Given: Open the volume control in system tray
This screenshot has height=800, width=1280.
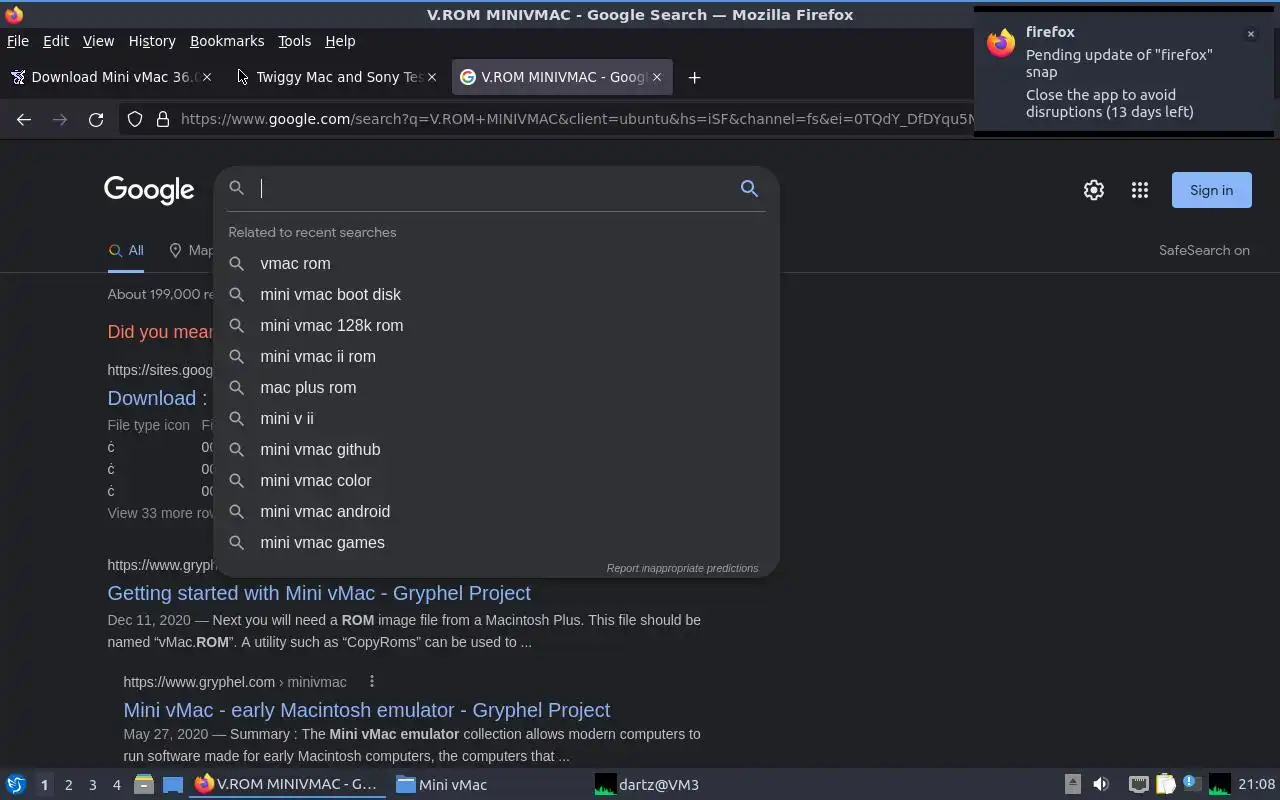Looking at the screenshot, I should point(1101,785).
